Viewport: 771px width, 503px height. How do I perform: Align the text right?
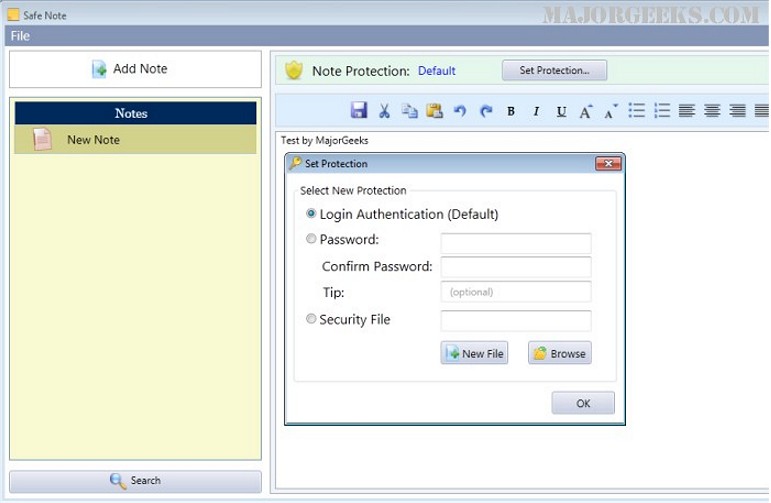coord(738,111)
